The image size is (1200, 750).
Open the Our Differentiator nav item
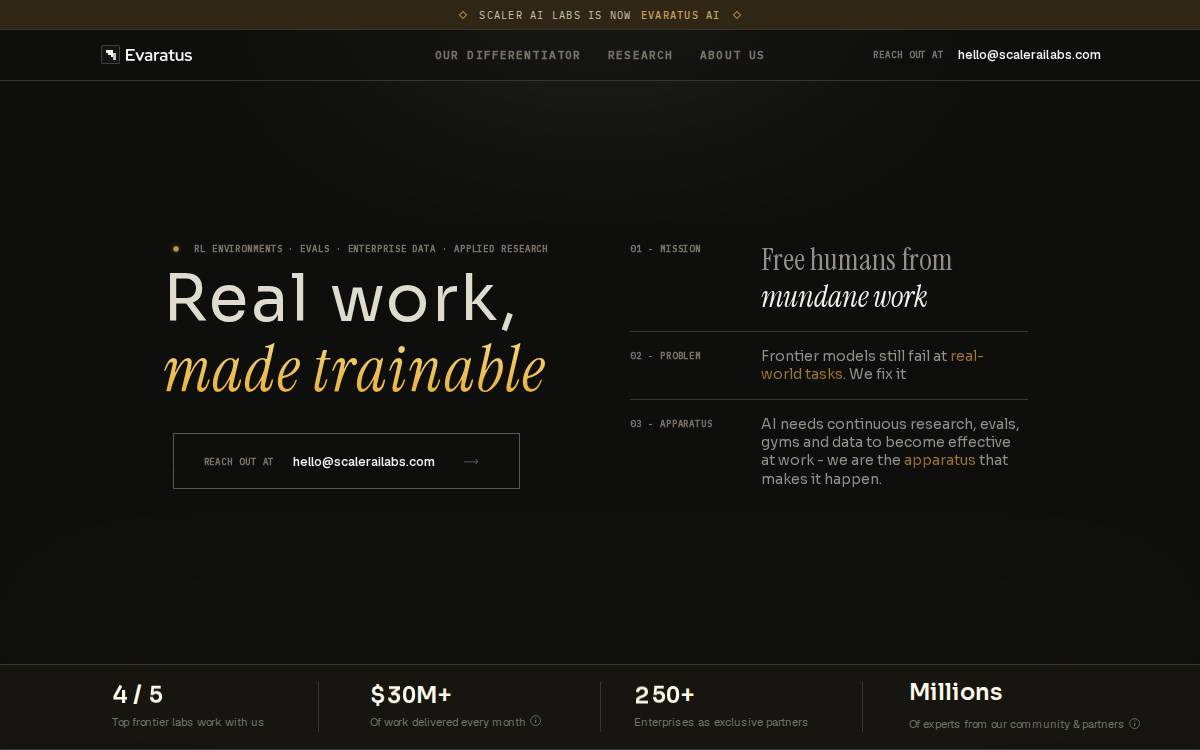pyautogui.click(x=507, y=55)
